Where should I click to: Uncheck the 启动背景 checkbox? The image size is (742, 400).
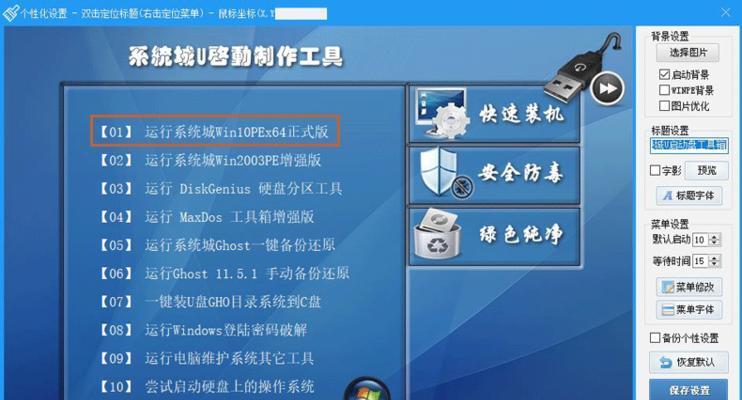click(x=664, y=74)
